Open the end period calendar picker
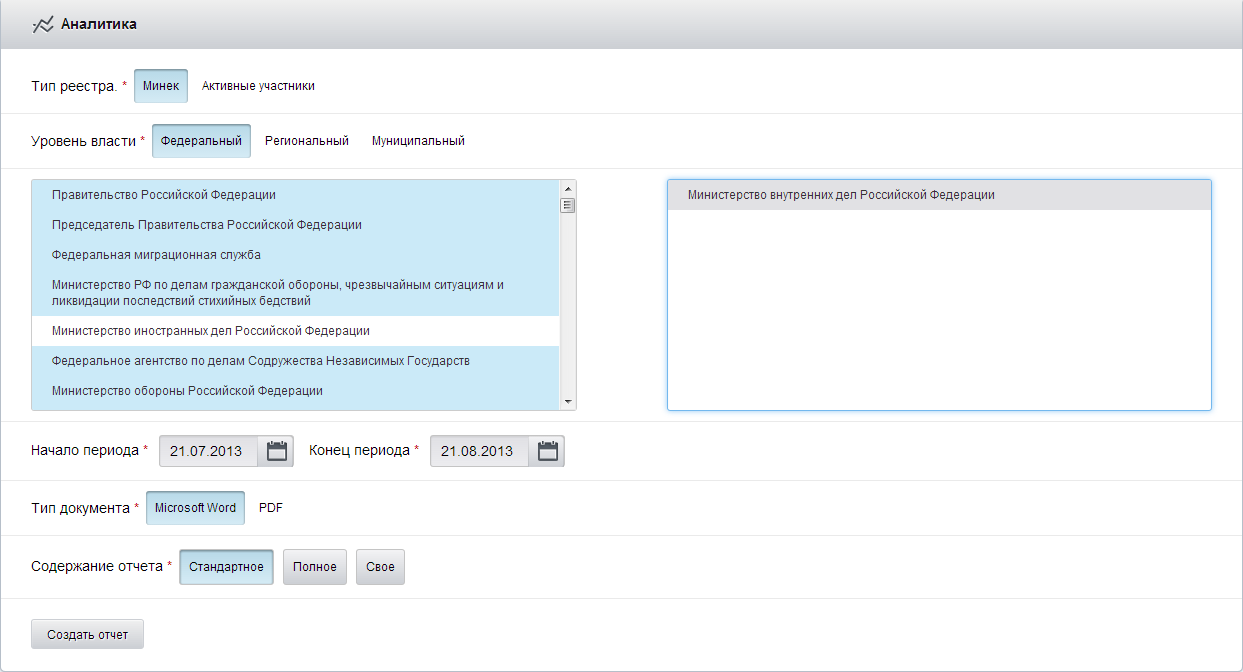Viewport: 1243px width, 672px height. pyautogui.click(x=547, y=451)
